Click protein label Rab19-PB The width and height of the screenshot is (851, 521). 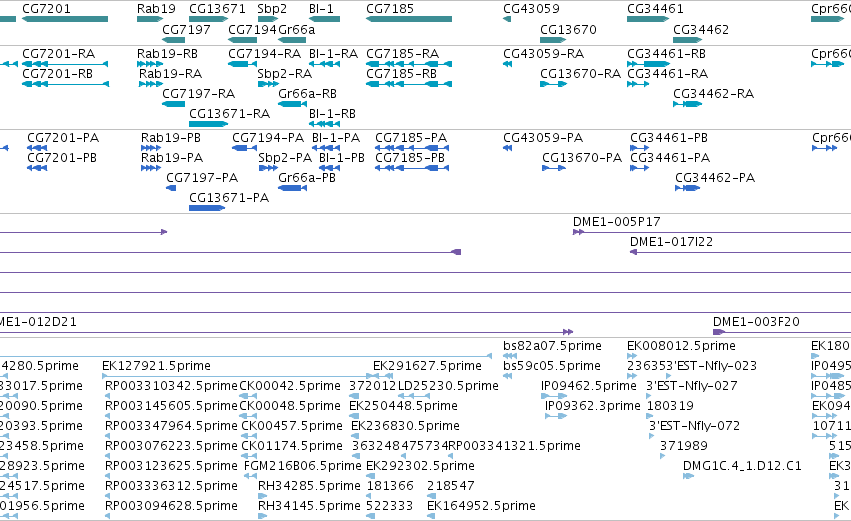pos(171,138)
